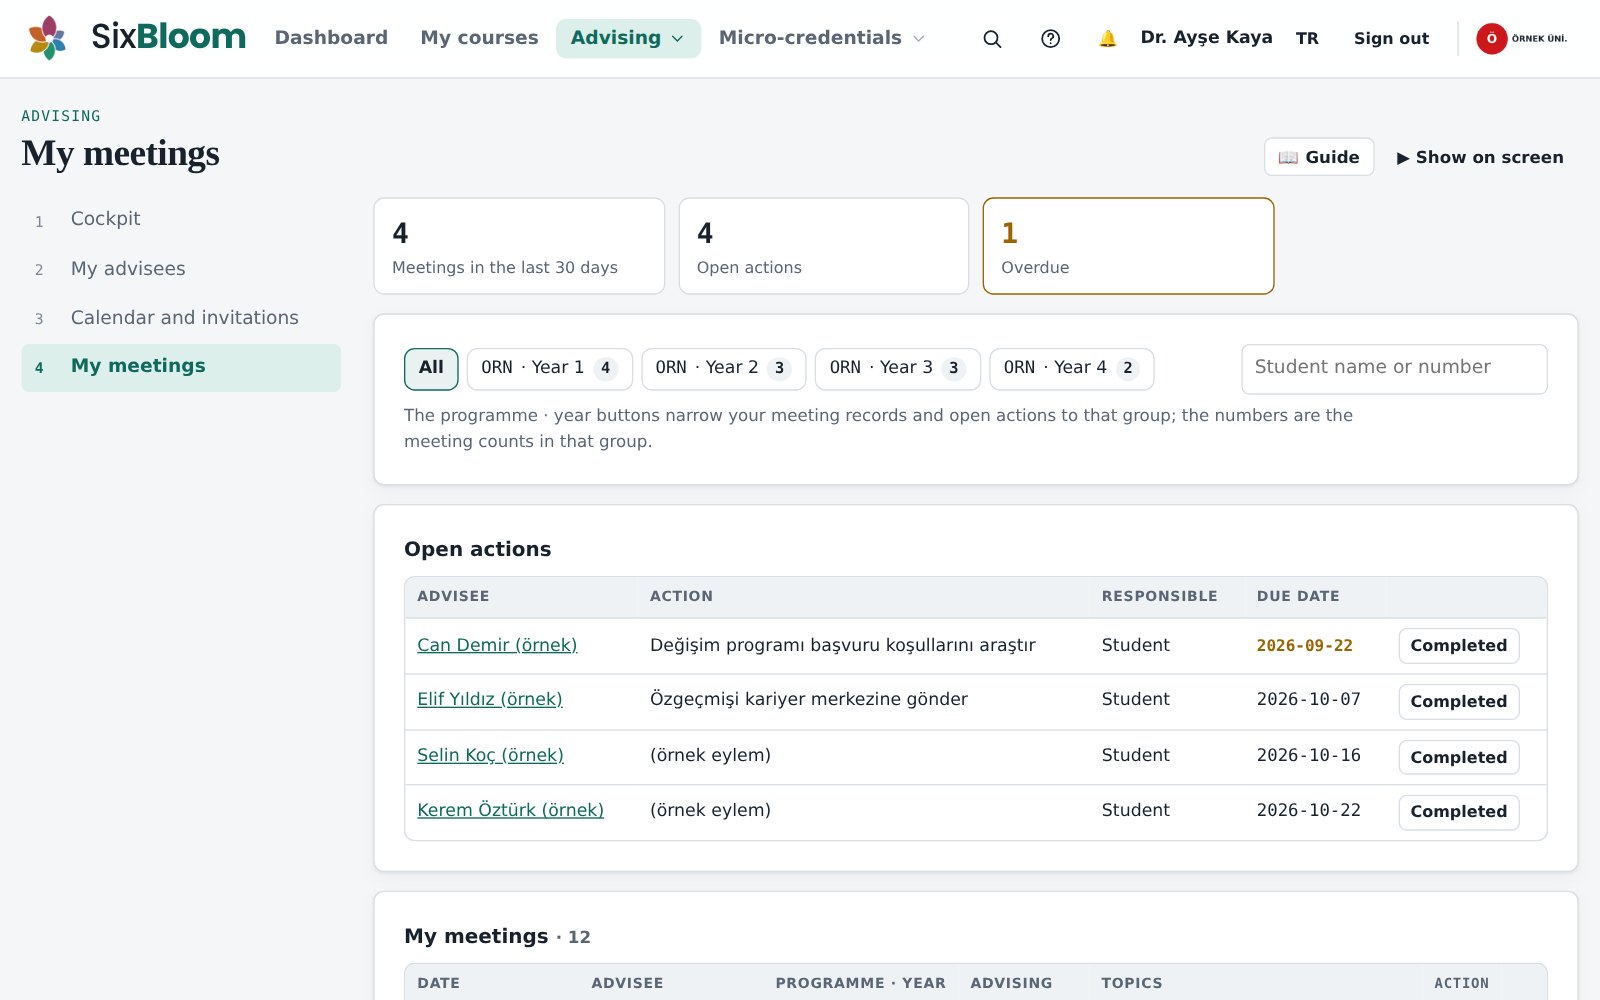
Task: Switch language to TR
Action: click(1307, 39)
